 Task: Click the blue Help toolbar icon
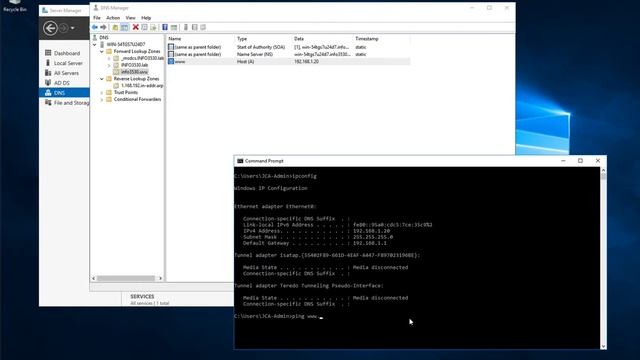(165, 27)
